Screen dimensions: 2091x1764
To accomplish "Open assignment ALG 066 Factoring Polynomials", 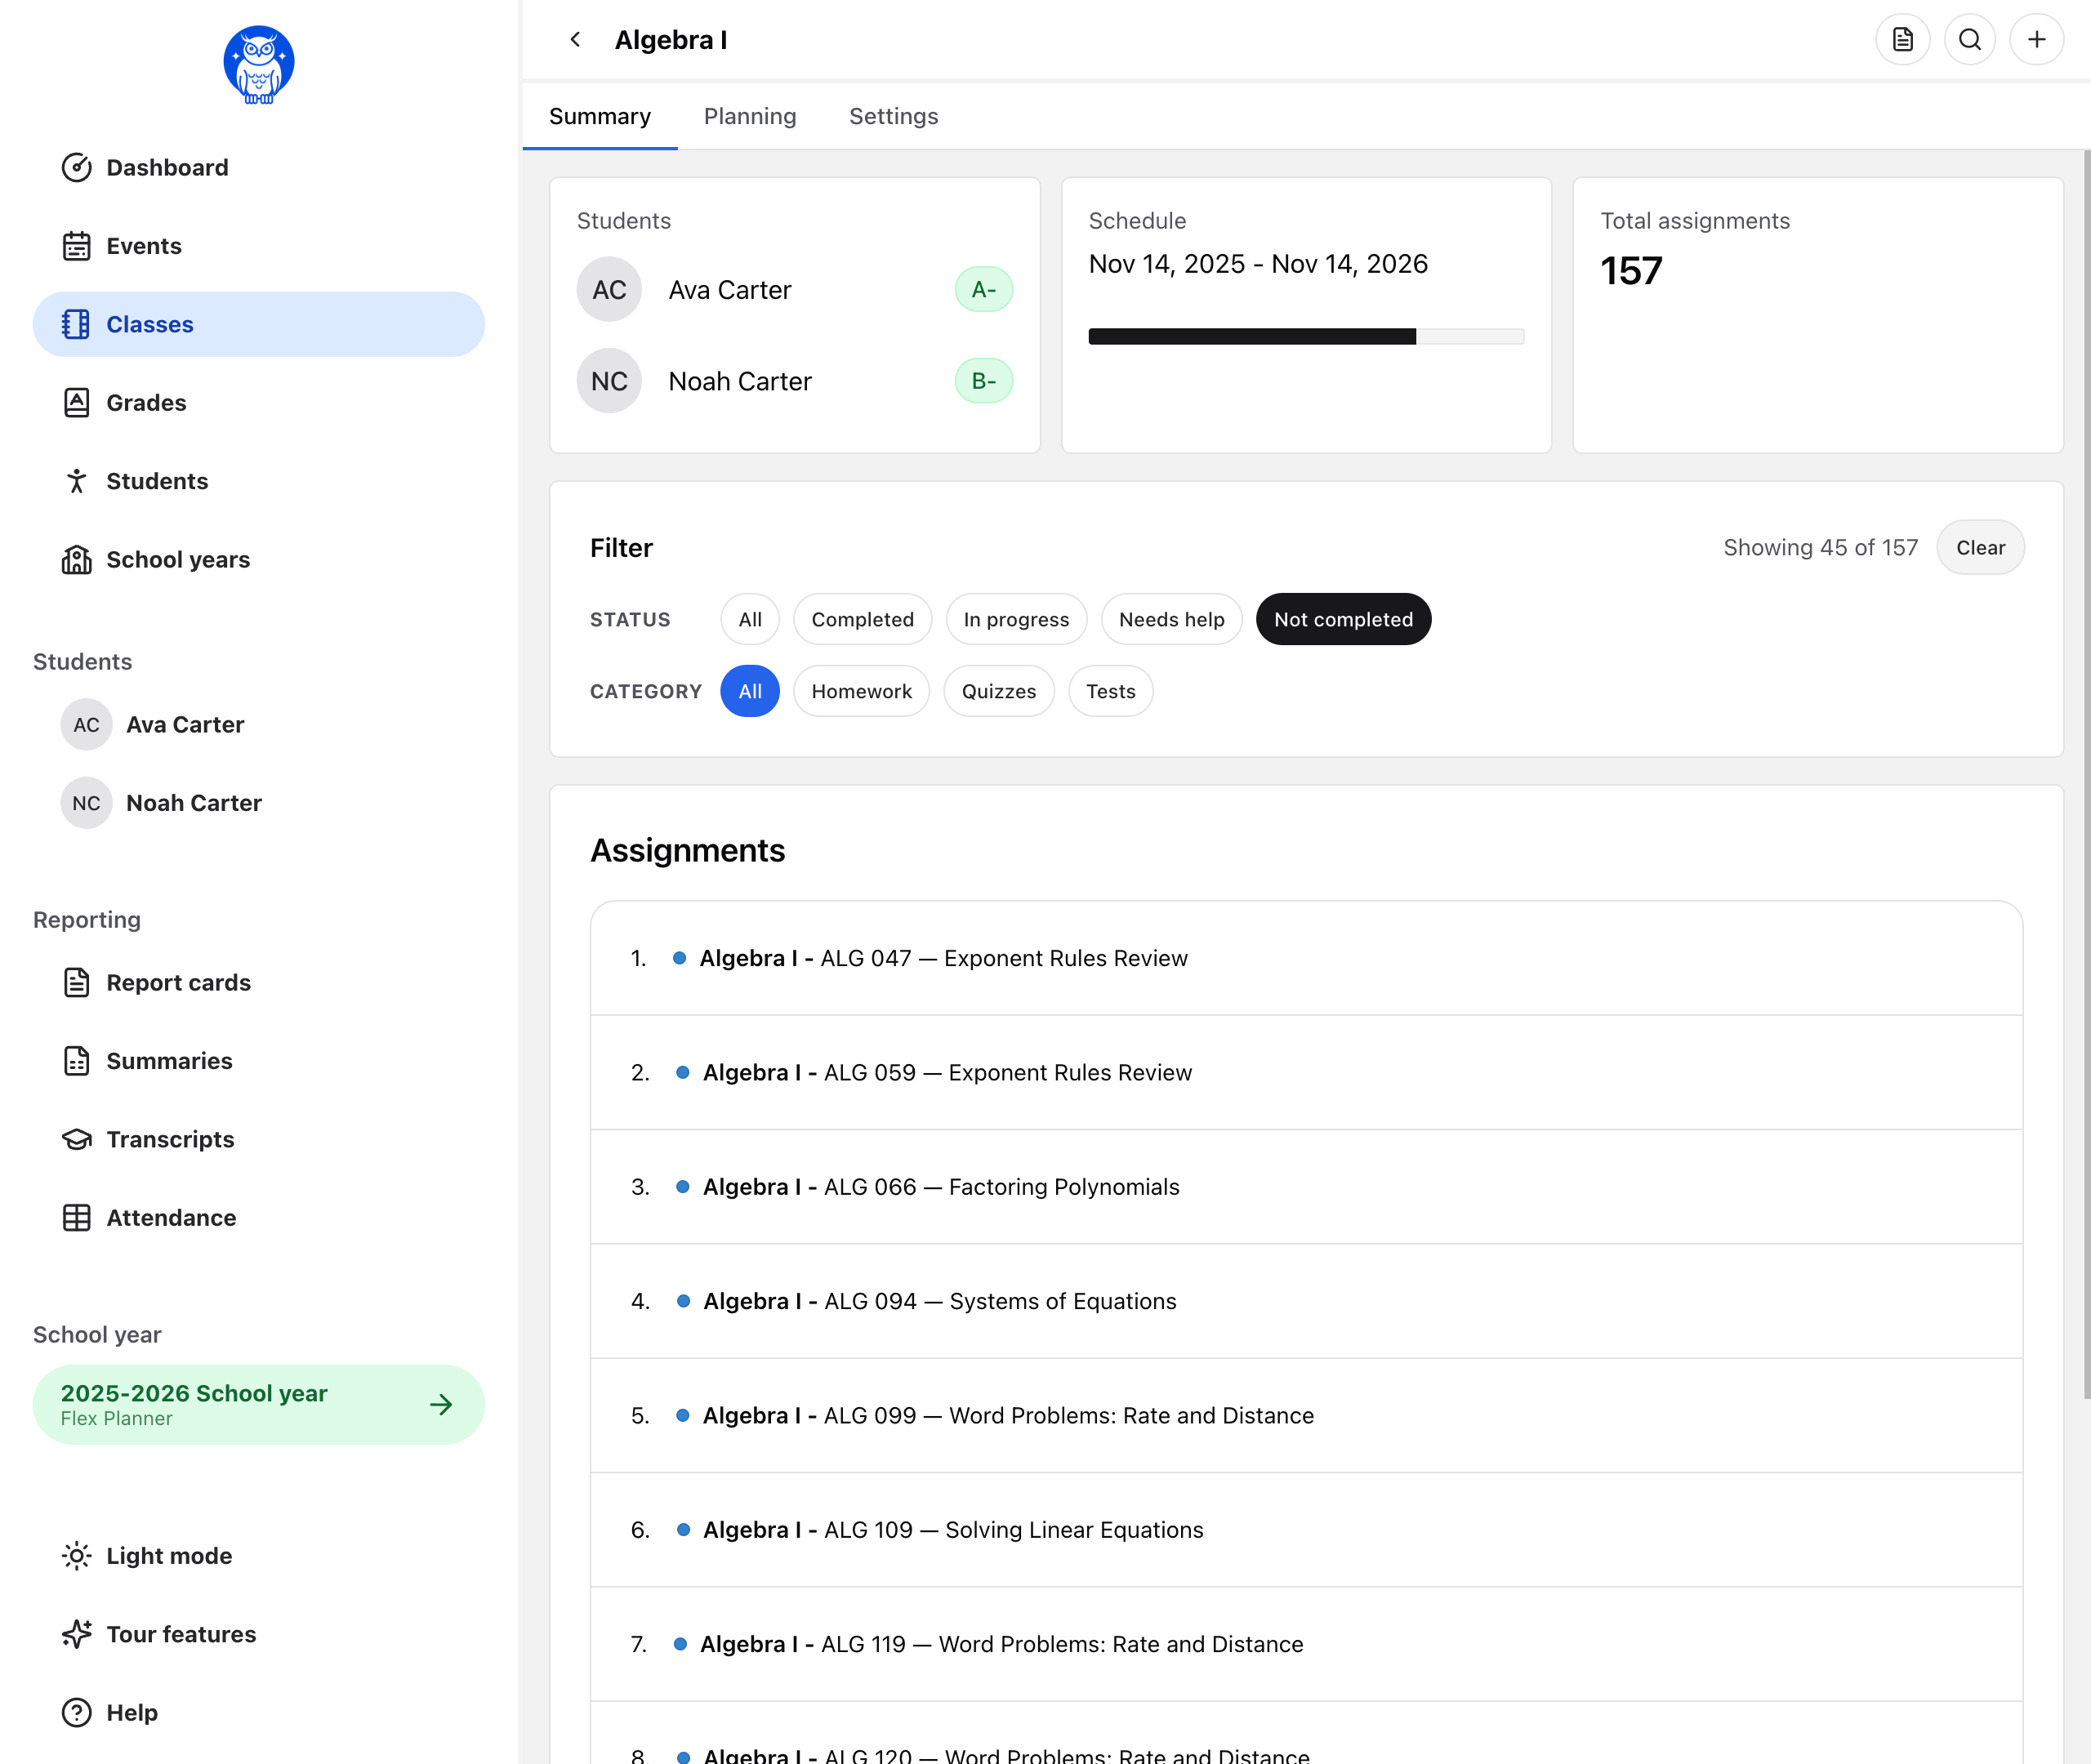I will point(1306,1187).
